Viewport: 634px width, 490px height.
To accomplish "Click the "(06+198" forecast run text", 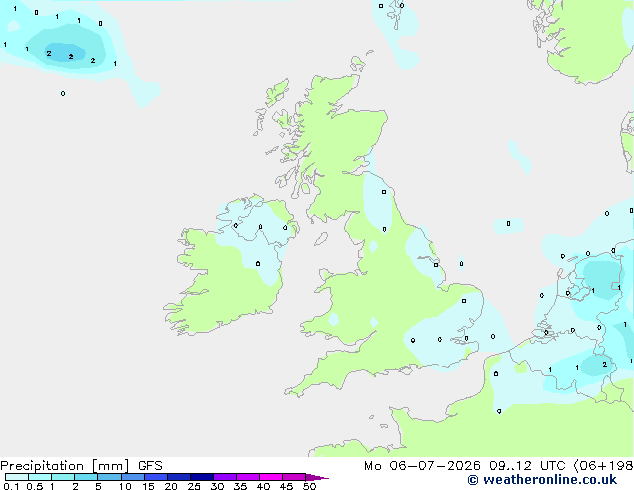I will pyautogui.click(x=603, y=466).
